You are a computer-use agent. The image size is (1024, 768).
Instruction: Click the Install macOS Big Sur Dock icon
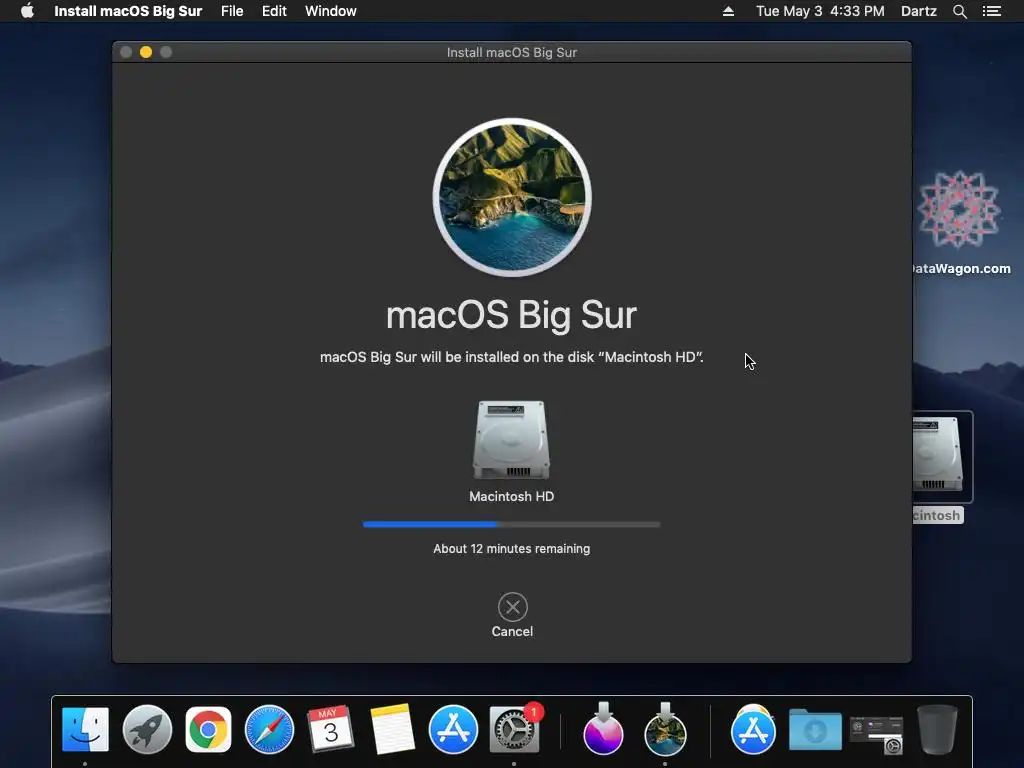pos(665,729)
